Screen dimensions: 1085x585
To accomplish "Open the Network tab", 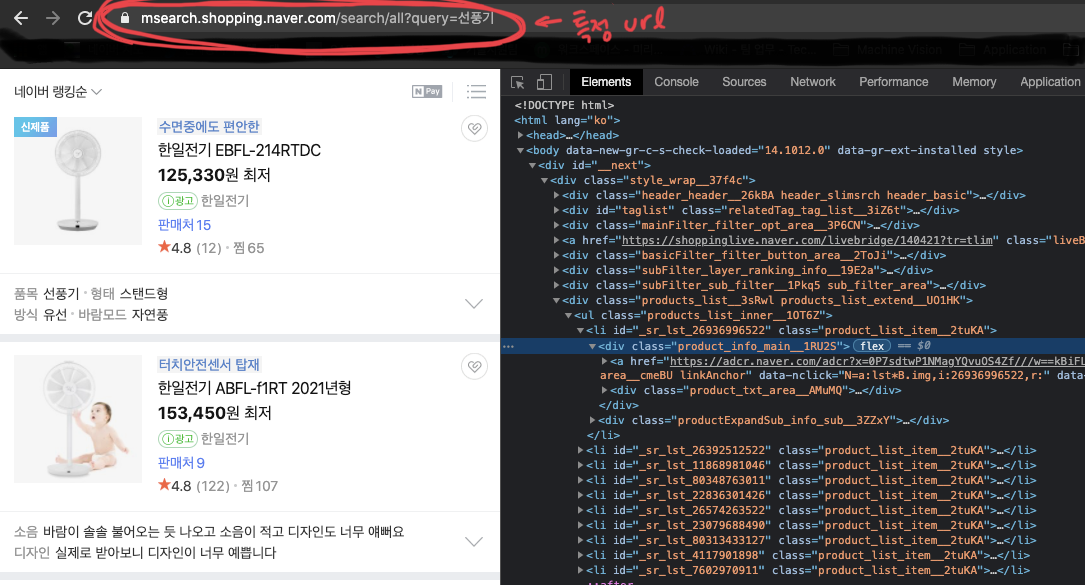I will (812, 82).
